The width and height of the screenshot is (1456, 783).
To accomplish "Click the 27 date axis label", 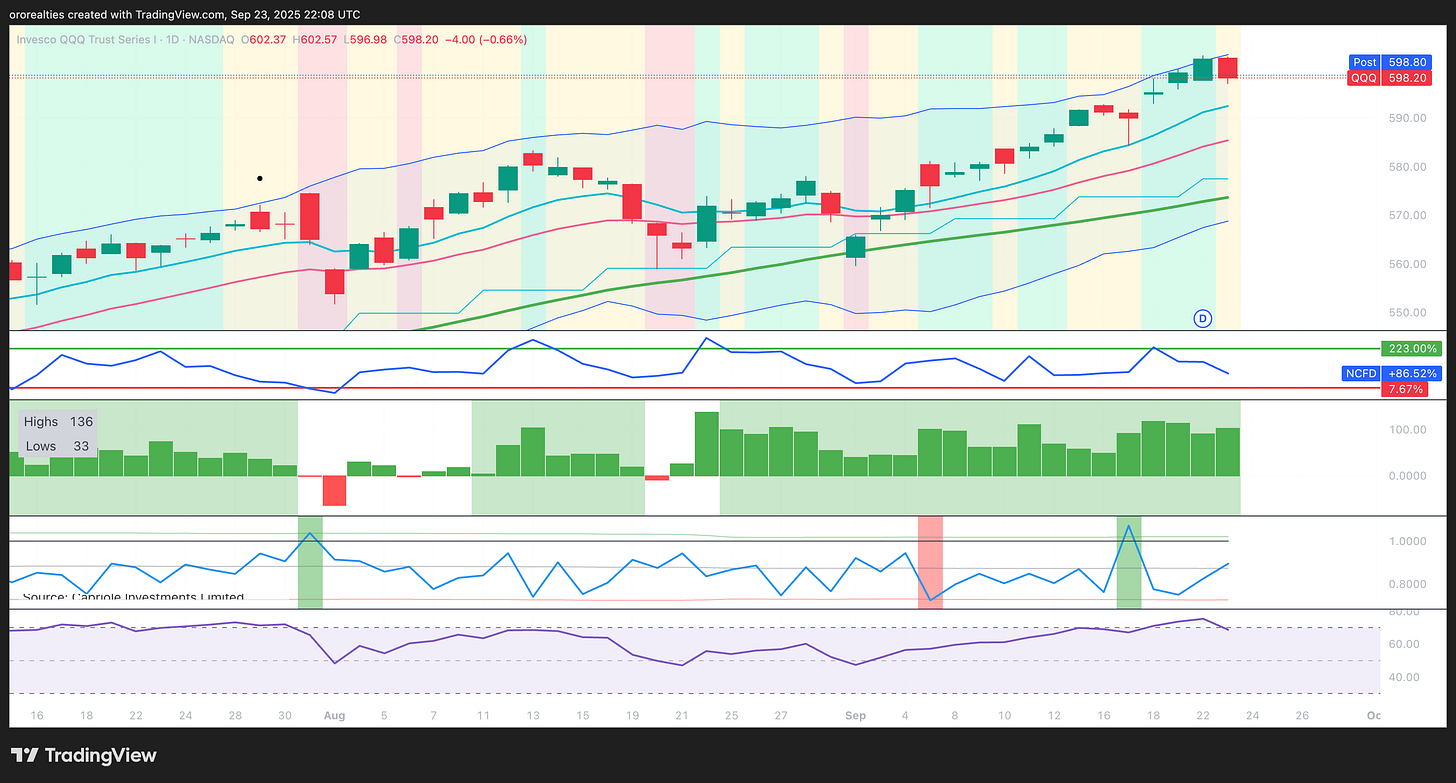I will click(x=780, y=716).
